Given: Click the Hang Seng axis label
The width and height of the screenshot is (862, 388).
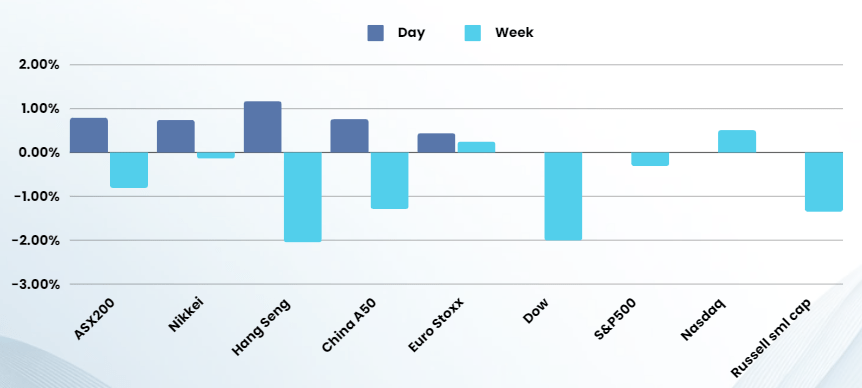Looking at the screenshot, I should [x=261, y=327].
